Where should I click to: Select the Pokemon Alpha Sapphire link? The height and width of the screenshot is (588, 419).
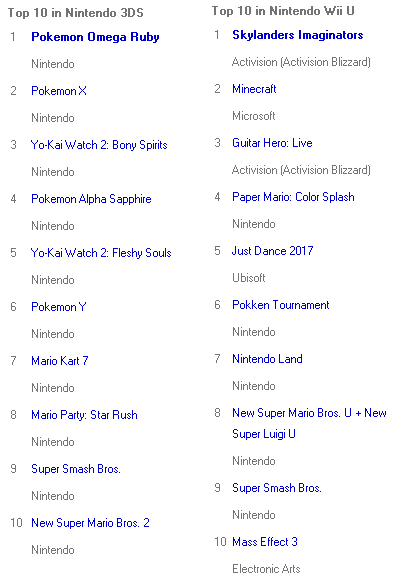pyautogui.click(x=91, y=199)
